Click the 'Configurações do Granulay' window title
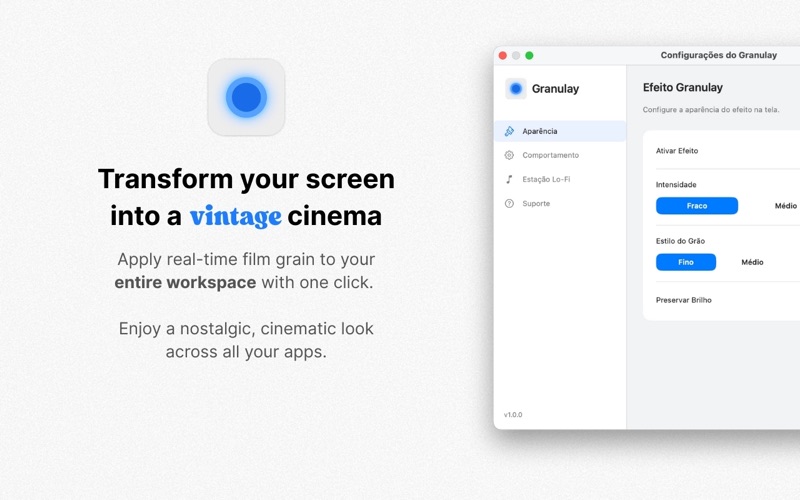 coord(718,55)
